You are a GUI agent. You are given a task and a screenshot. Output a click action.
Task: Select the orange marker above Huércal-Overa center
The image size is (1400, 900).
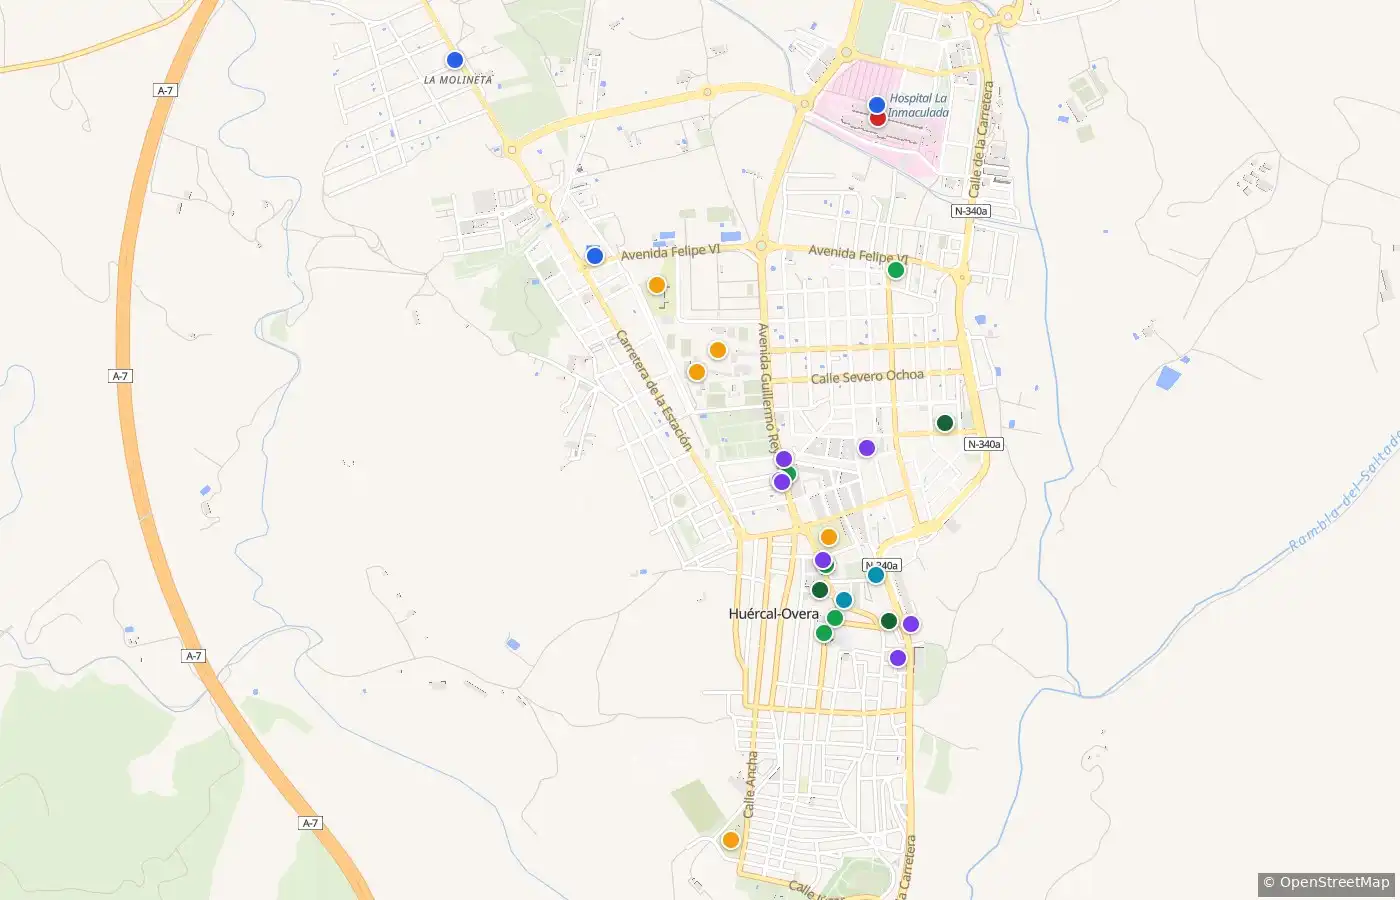pyautogui.click(x=829, y=537)
